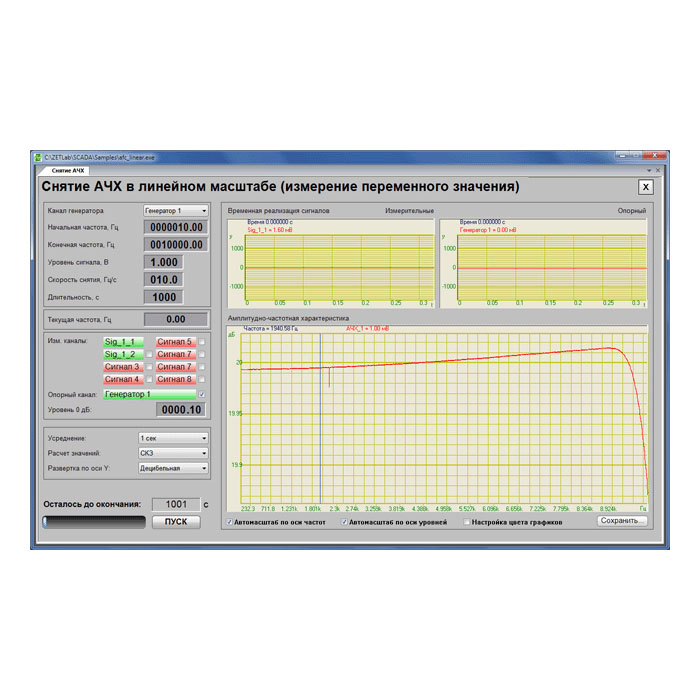
Task: Click the АЧХ_1 = 1.00 мВ readout
Action: click(x=367, y=329)
